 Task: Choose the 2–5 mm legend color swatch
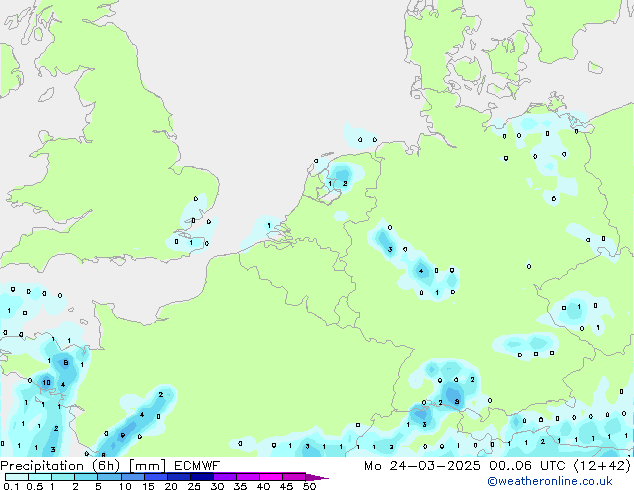pos(86,477)
